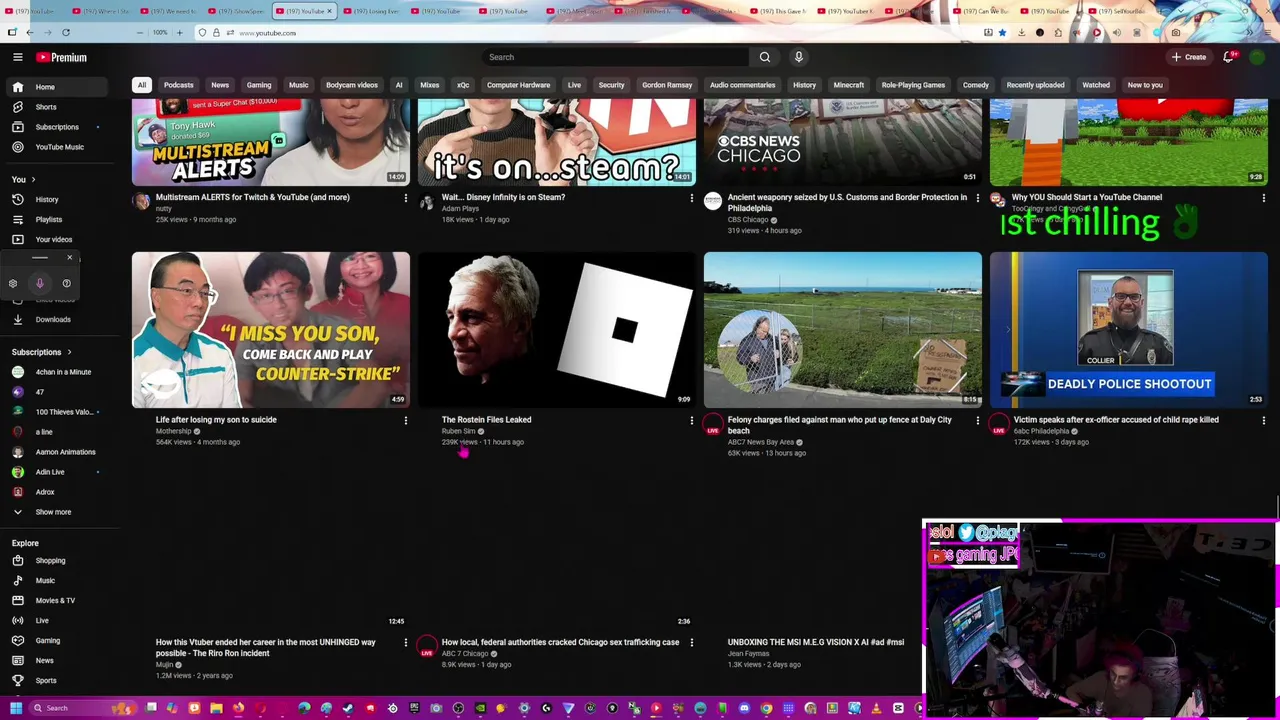Expand the Subscriptions section header
The height and width of the screenshot is (720, 1280).
tap(42, 352)
